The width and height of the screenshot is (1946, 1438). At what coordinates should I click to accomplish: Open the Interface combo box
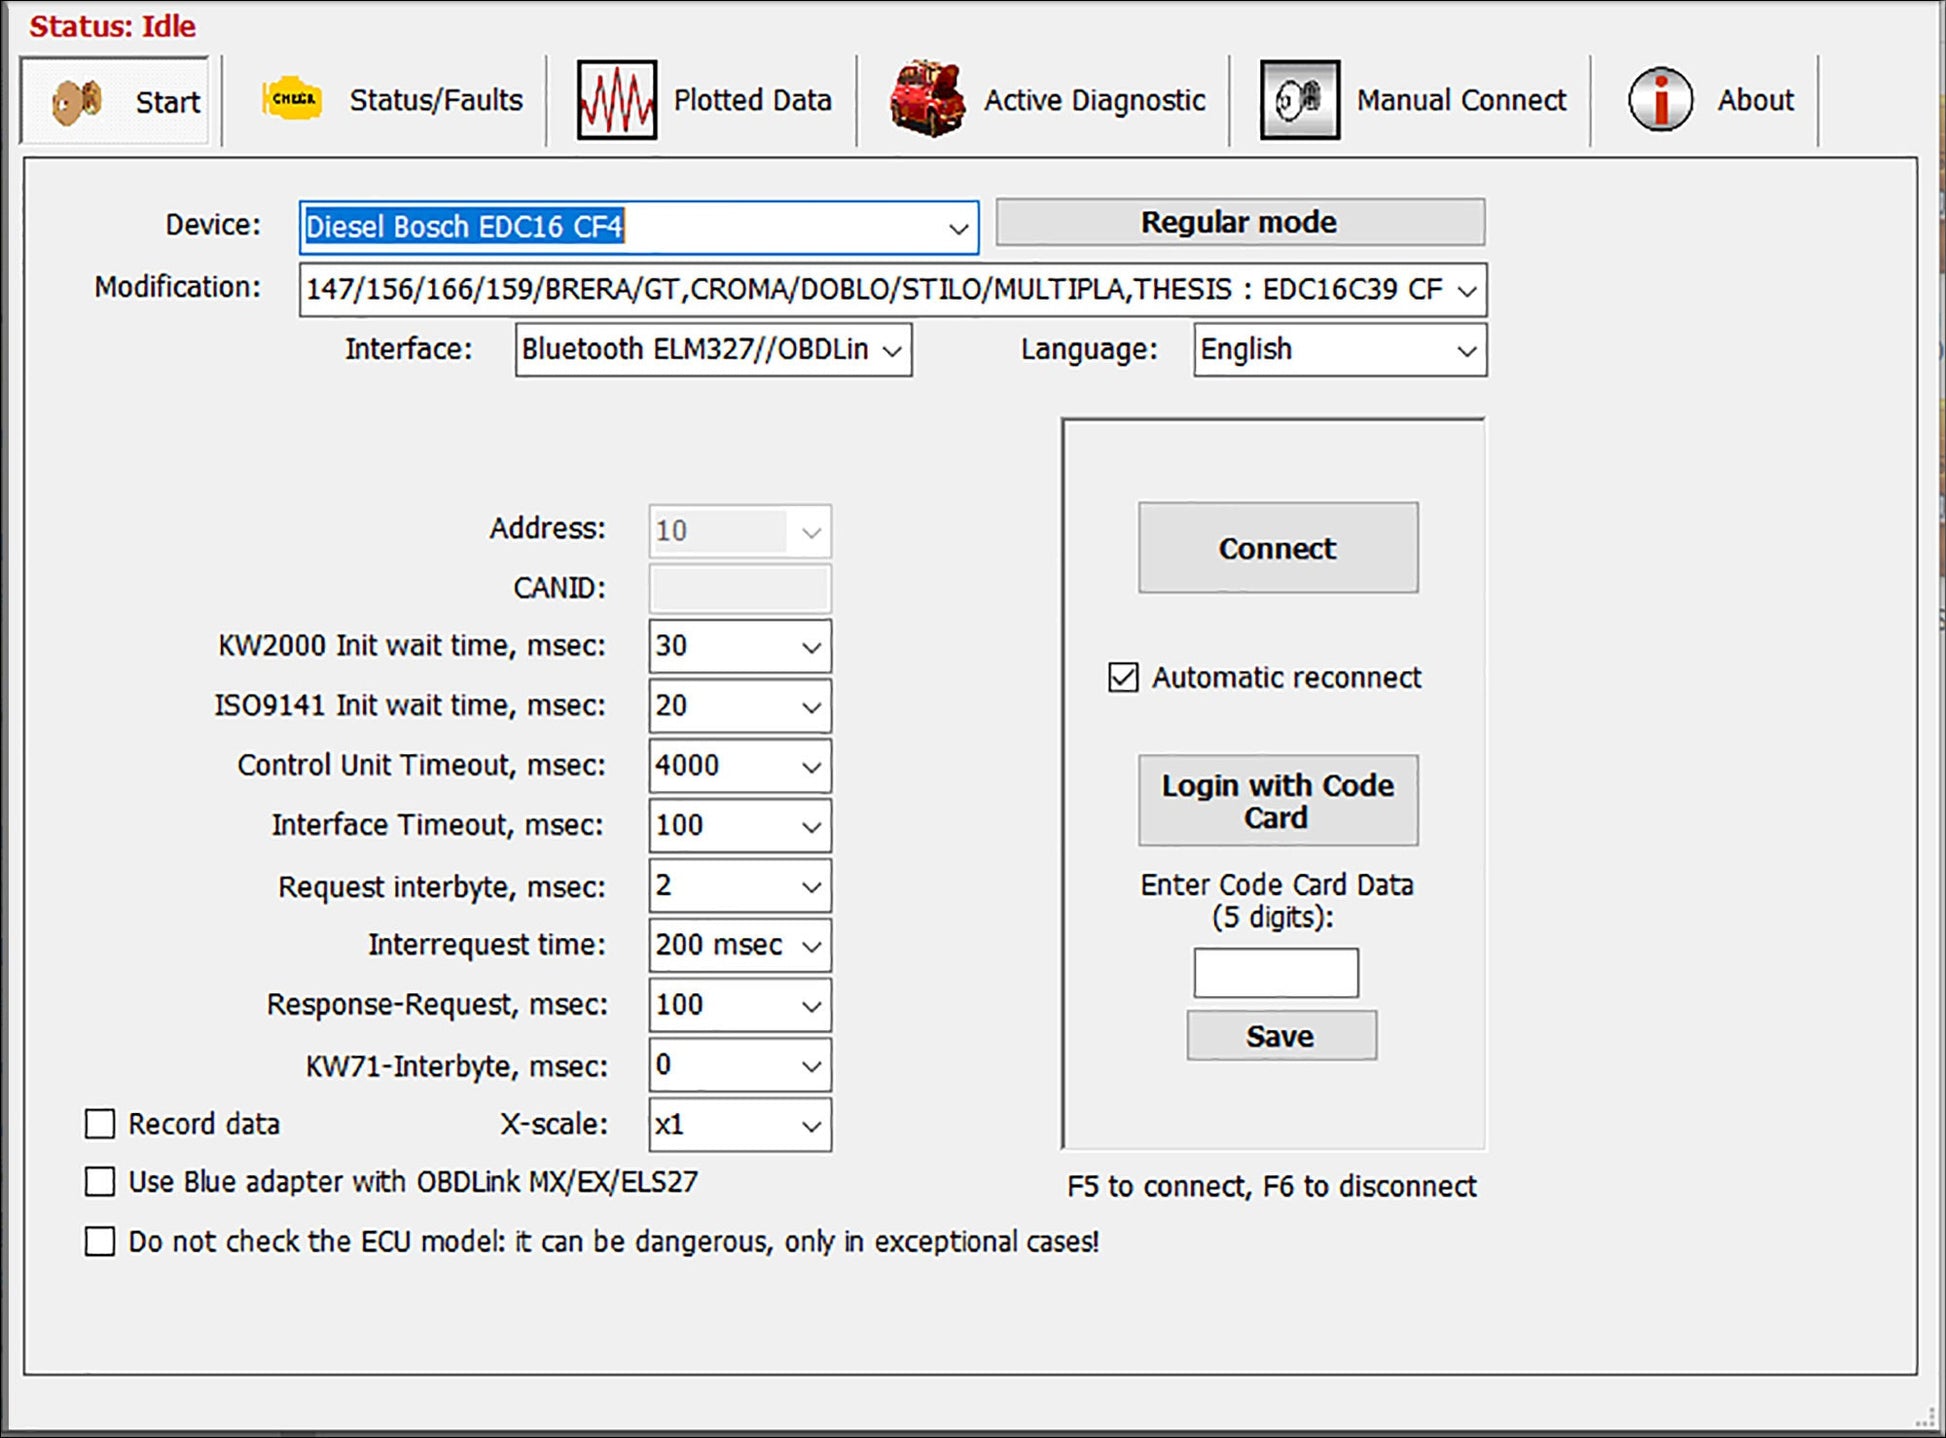coord(892,350)
